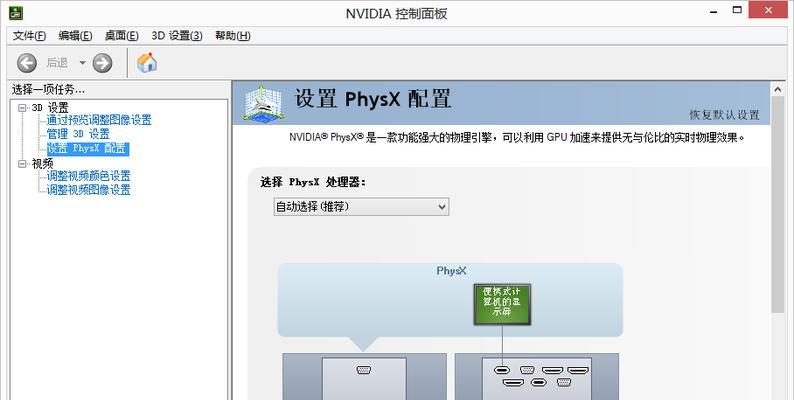Click the Back arrow button
This screenshot has height=400, width=794.
tap(27, 63)
